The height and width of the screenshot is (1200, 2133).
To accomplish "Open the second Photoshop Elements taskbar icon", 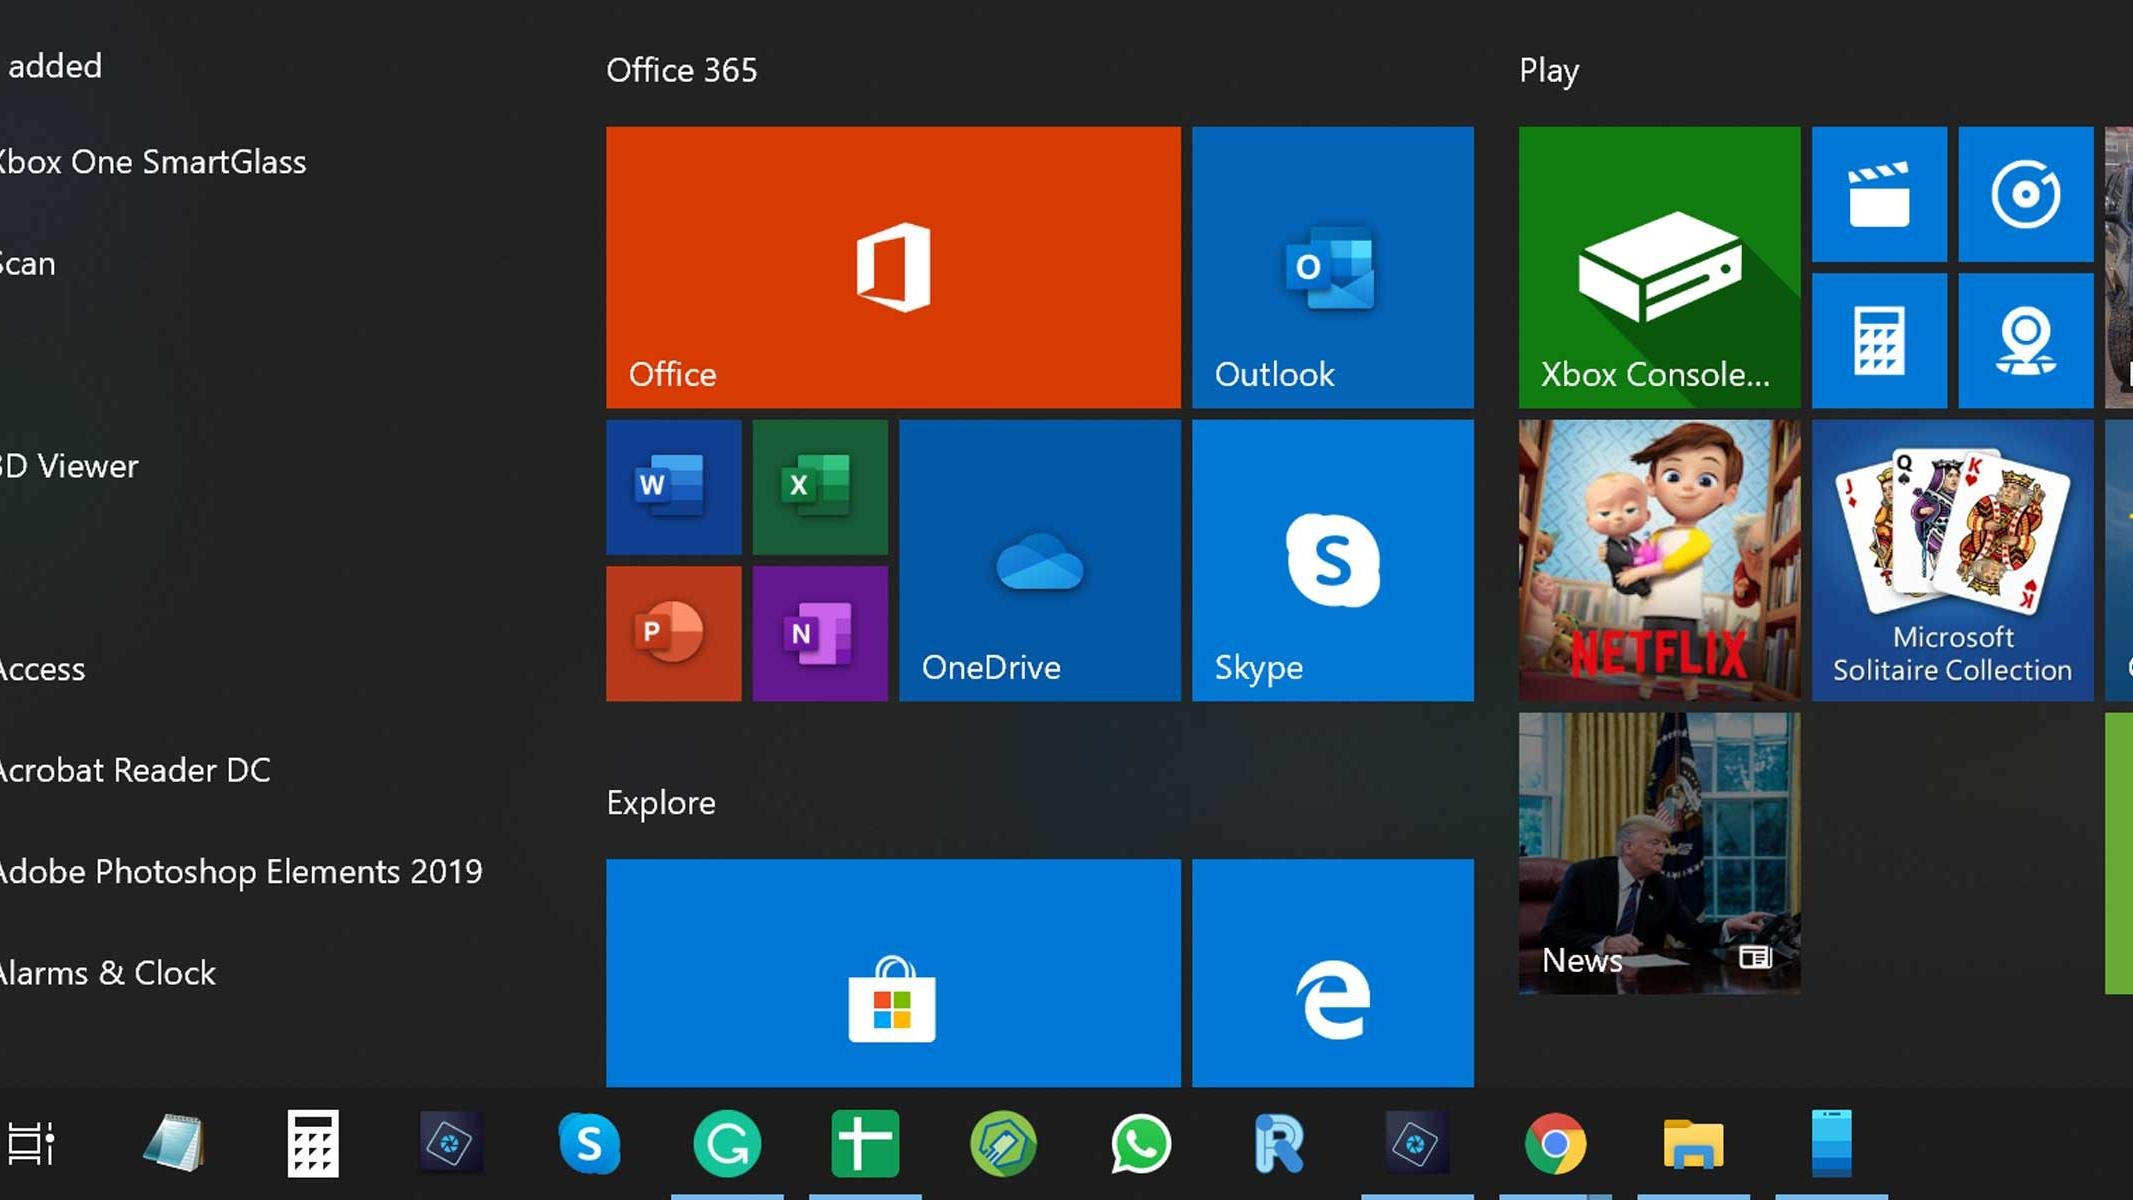I will pyautogui.click(x=1417, y=1143).
